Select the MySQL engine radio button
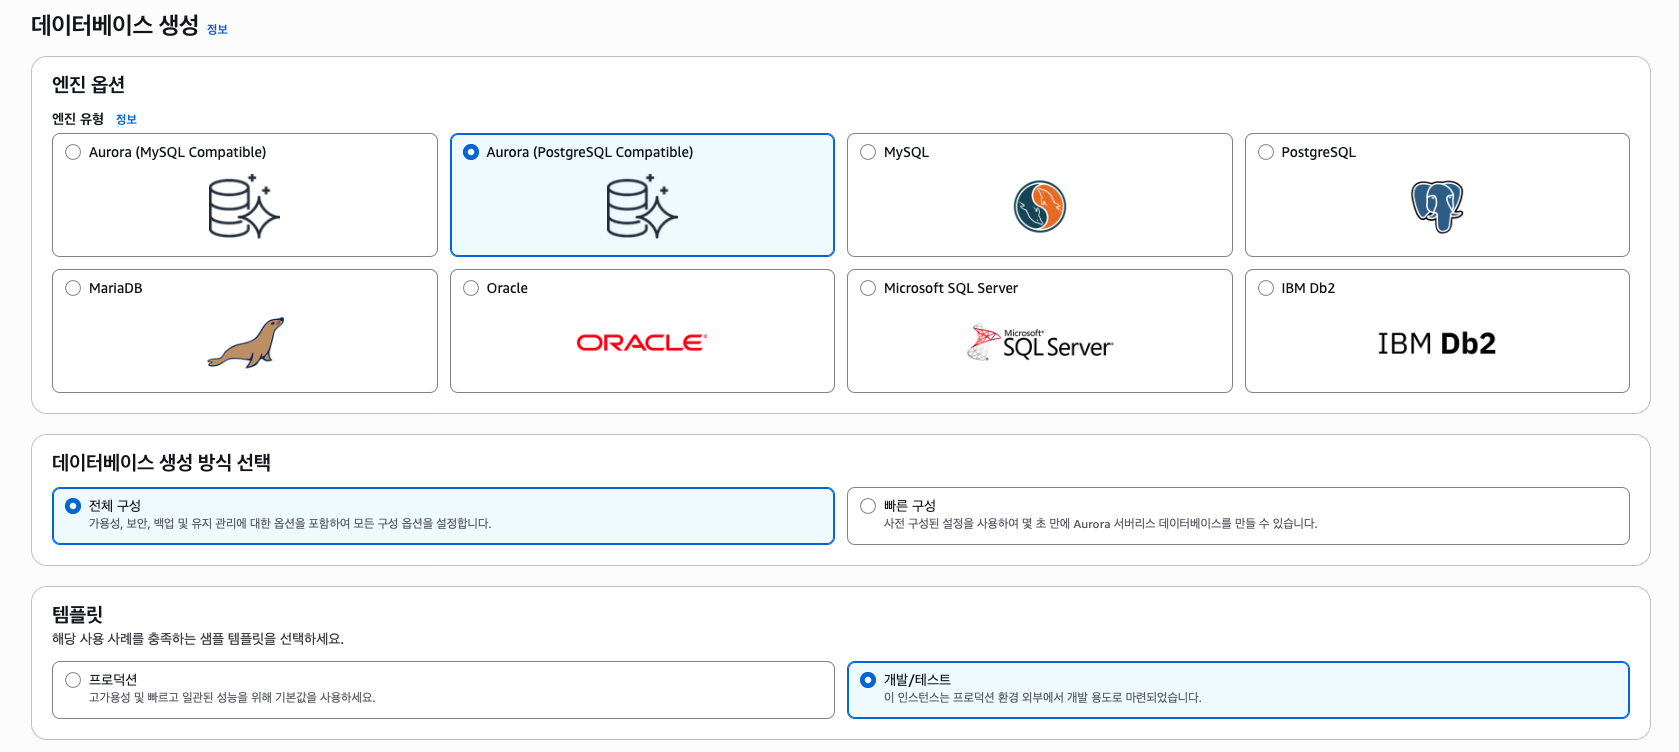Screen dimensions: 1679x752 coord(868,152)
